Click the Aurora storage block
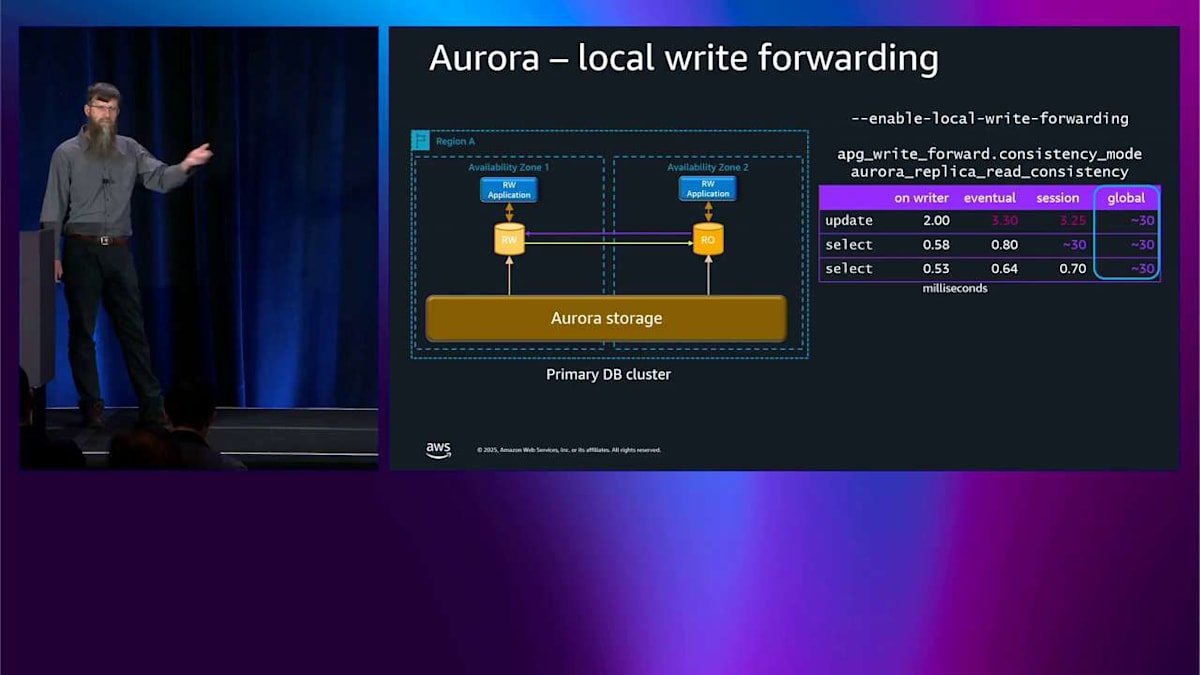This screenshot has height=675, width=1200. (x=606, y=318)
